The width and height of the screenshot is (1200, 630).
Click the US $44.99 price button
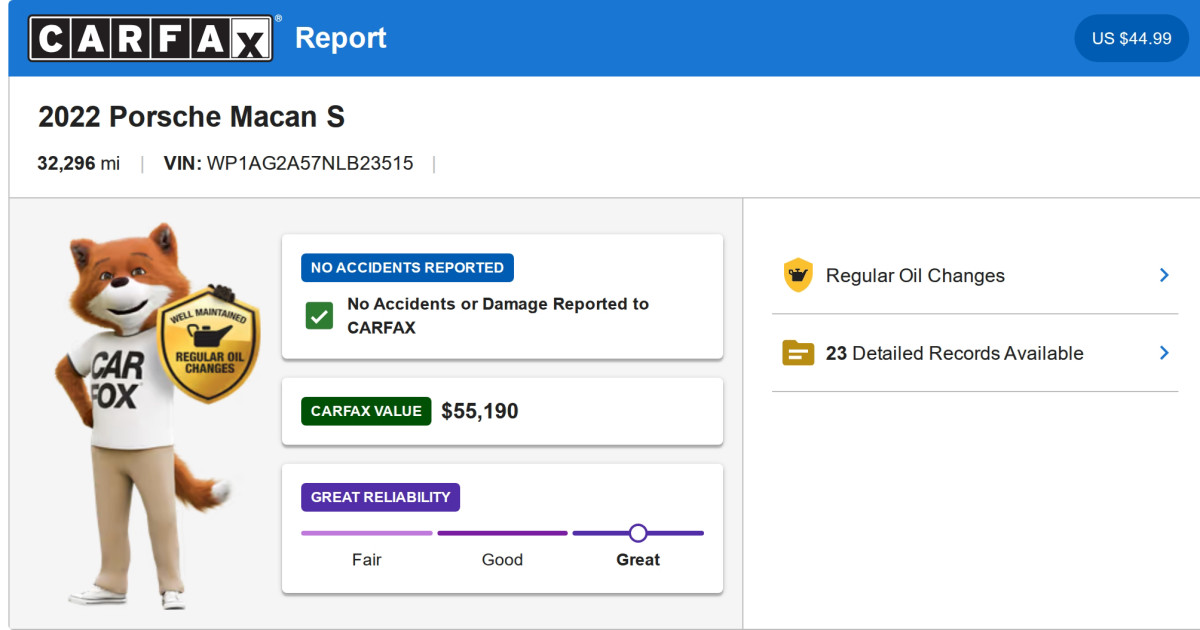tap(1131, 38)
